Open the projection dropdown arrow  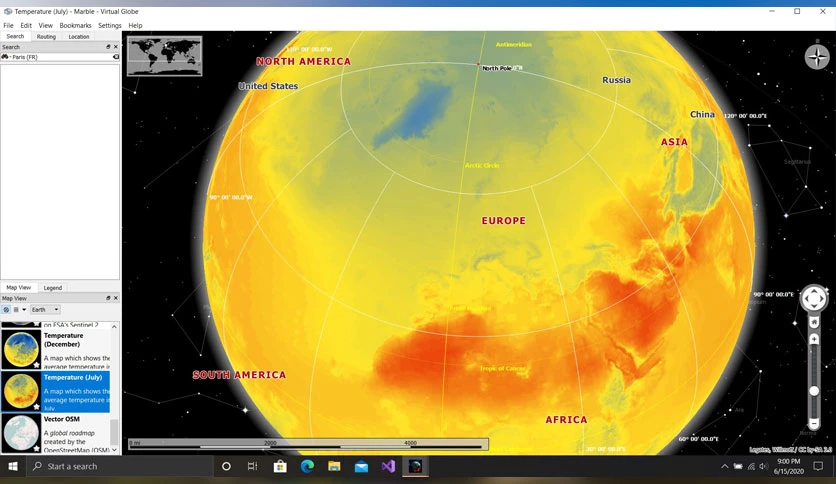24,309
